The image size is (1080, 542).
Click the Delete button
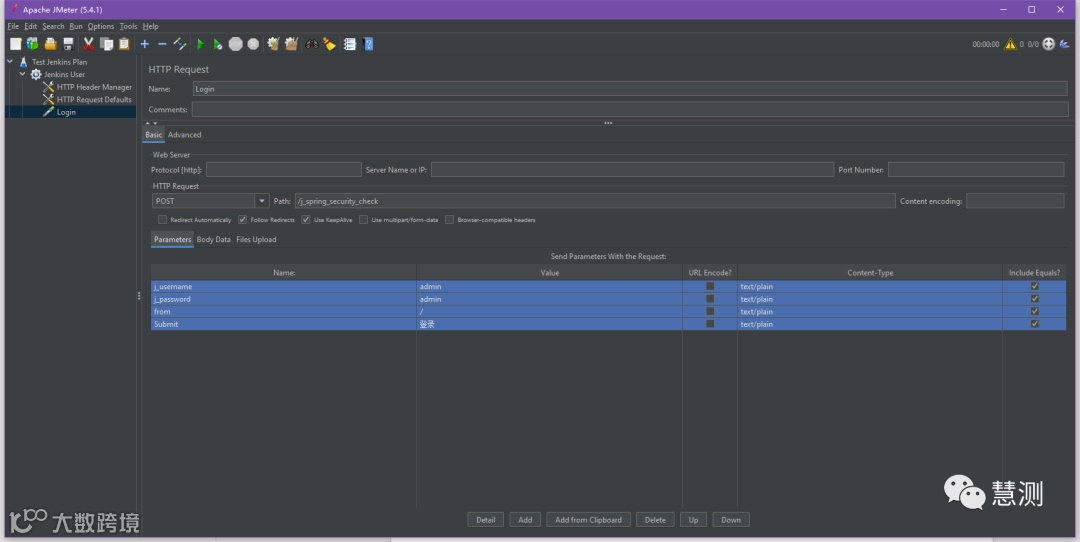coord(655,520)
